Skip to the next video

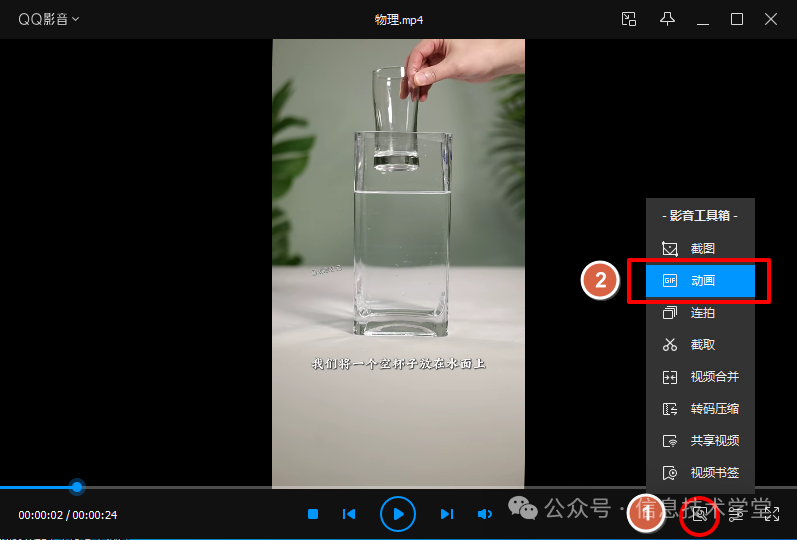[x=447, y=514]
